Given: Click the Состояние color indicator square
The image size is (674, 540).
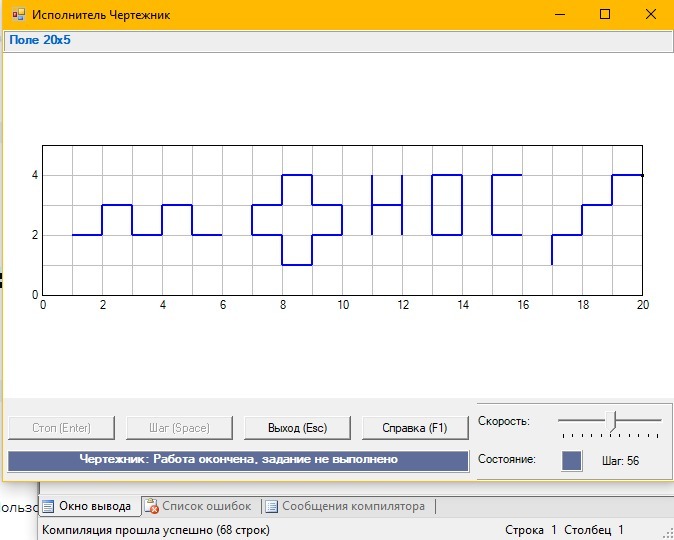Looking at the screenshot, I should [x=571, y=460].
